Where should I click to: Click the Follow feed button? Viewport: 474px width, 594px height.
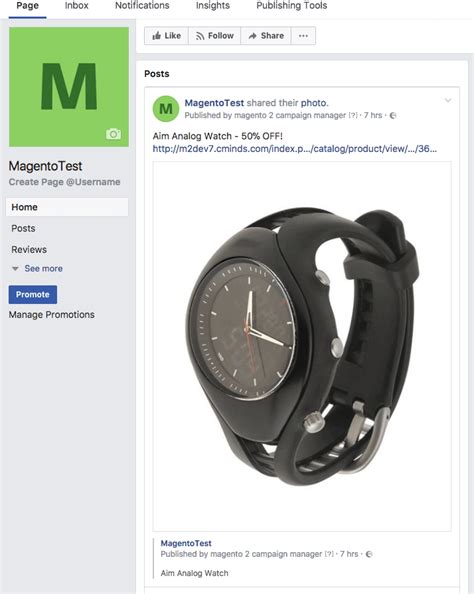tap(214, 36)
